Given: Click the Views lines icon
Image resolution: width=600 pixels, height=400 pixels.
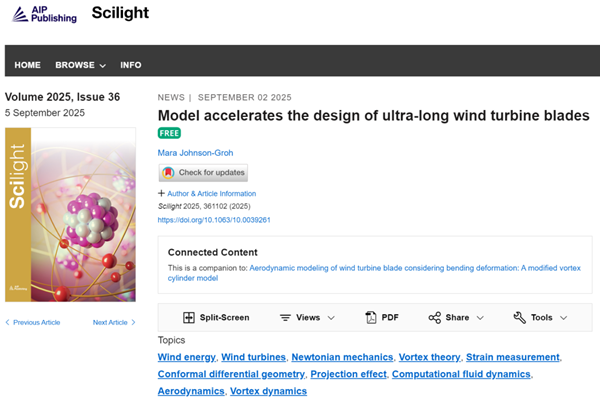Looking at the screenshot, I should (285, 317).
